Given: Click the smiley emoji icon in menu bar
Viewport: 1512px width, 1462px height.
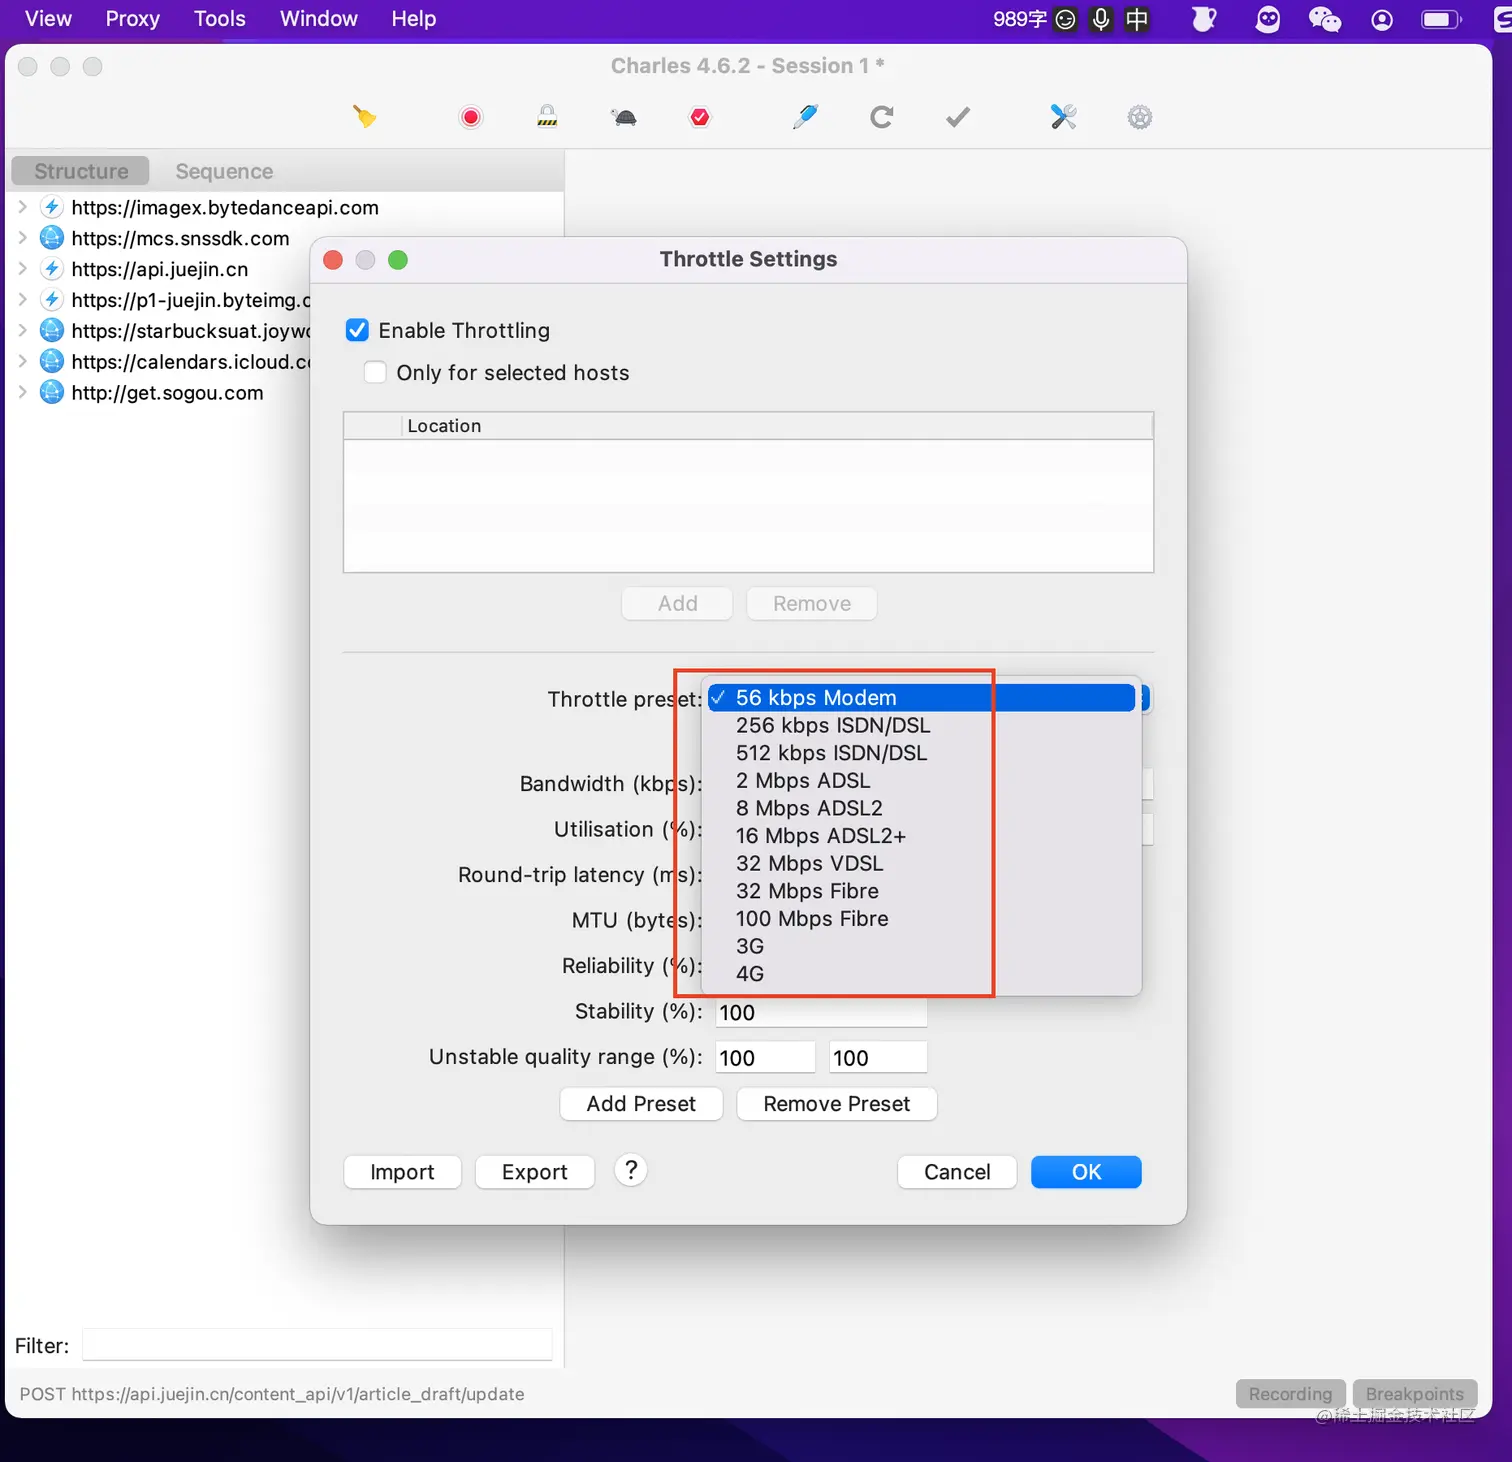Looking at the screenshot, I should tap(1066, 19).
